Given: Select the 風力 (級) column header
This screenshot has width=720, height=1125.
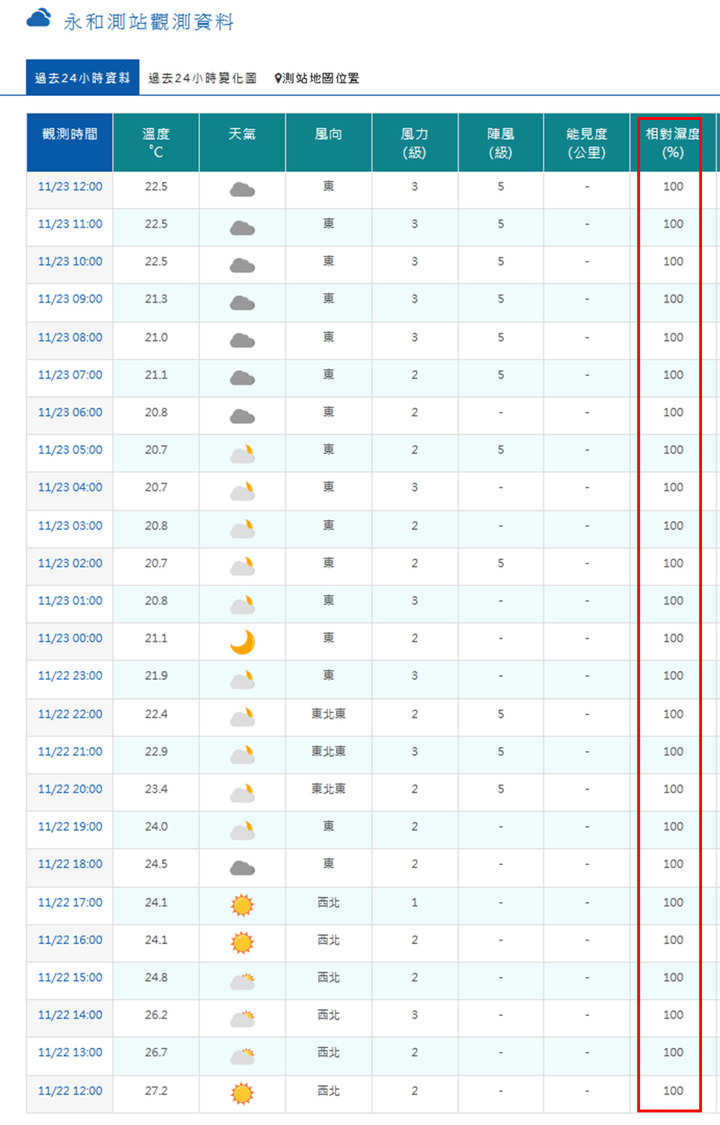Looking at the screenshot, I should click(x=415, y=142).
